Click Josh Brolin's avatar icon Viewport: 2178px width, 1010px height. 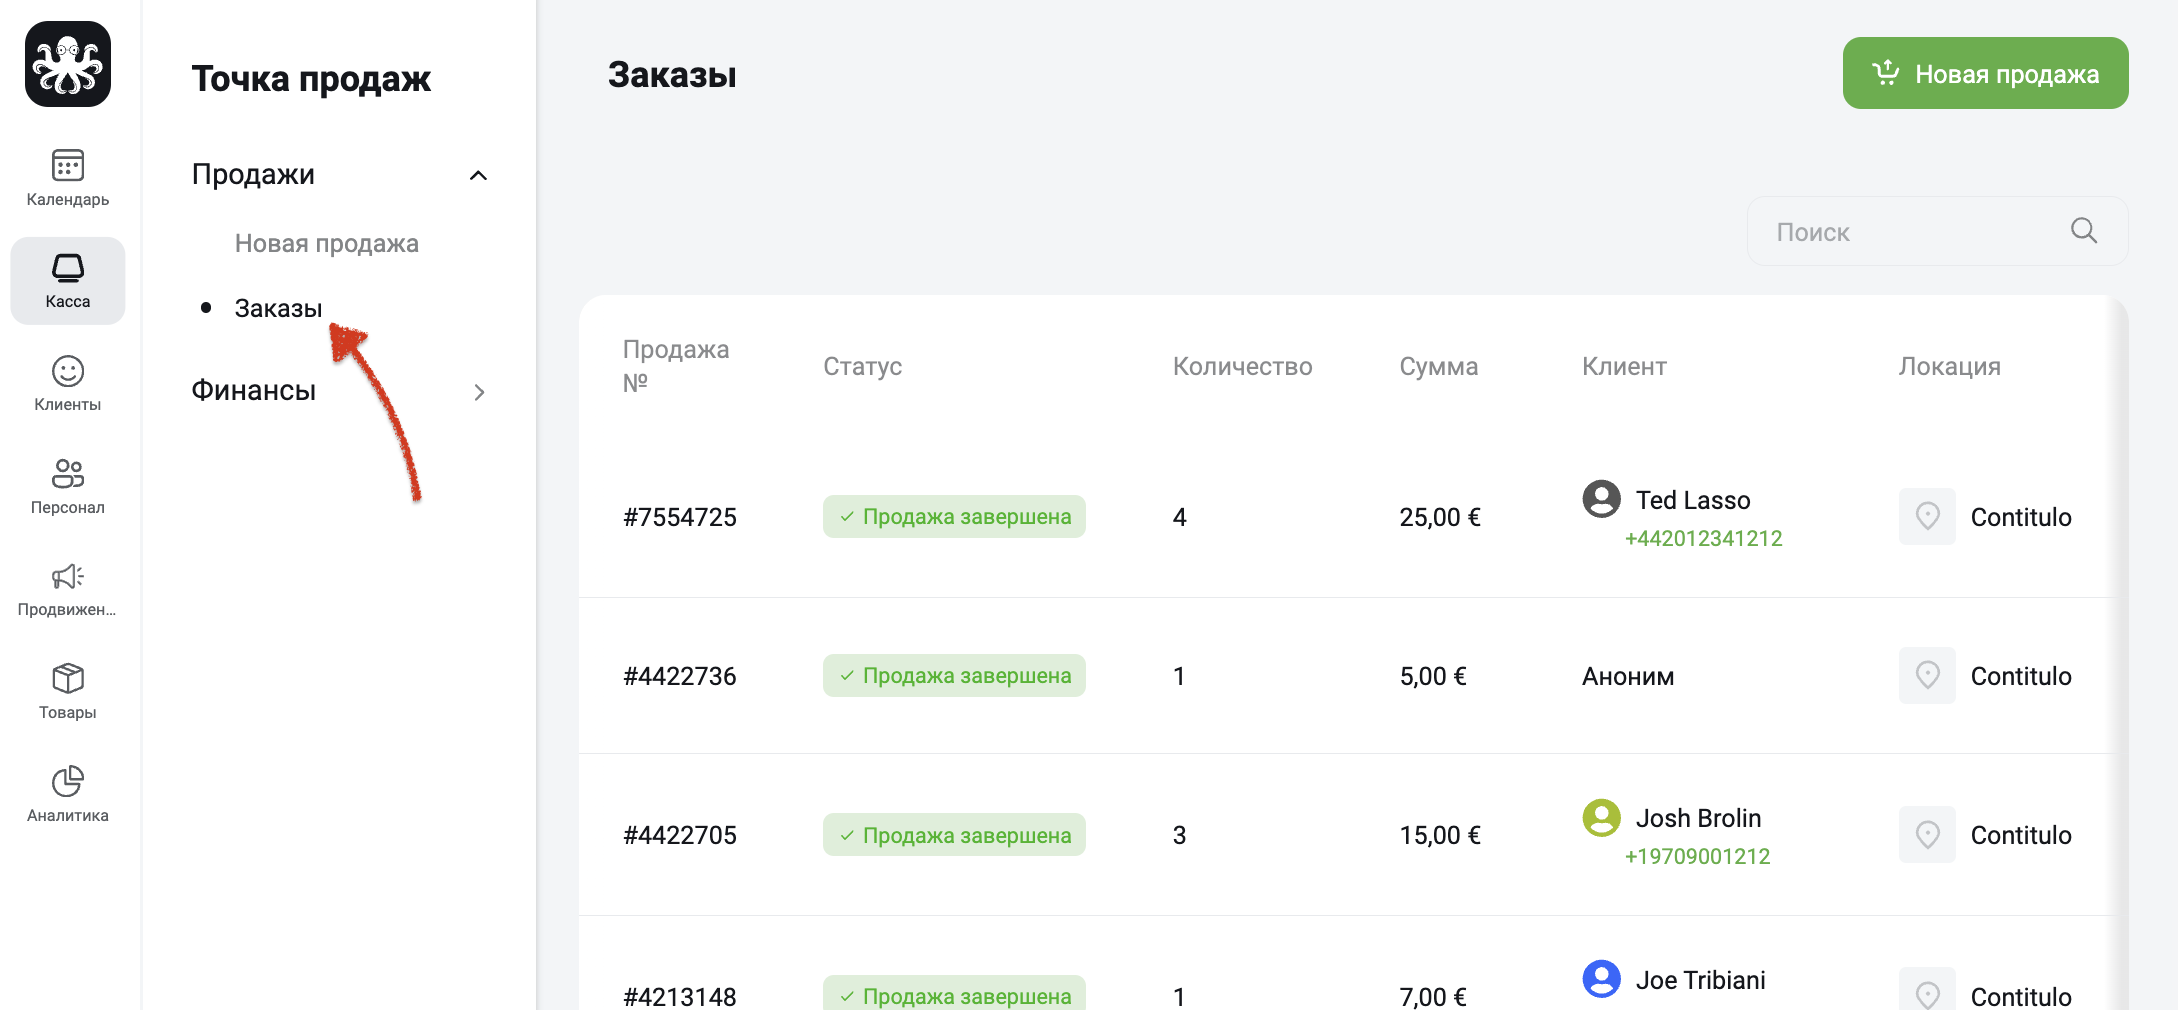click(x=1601, y=817)
